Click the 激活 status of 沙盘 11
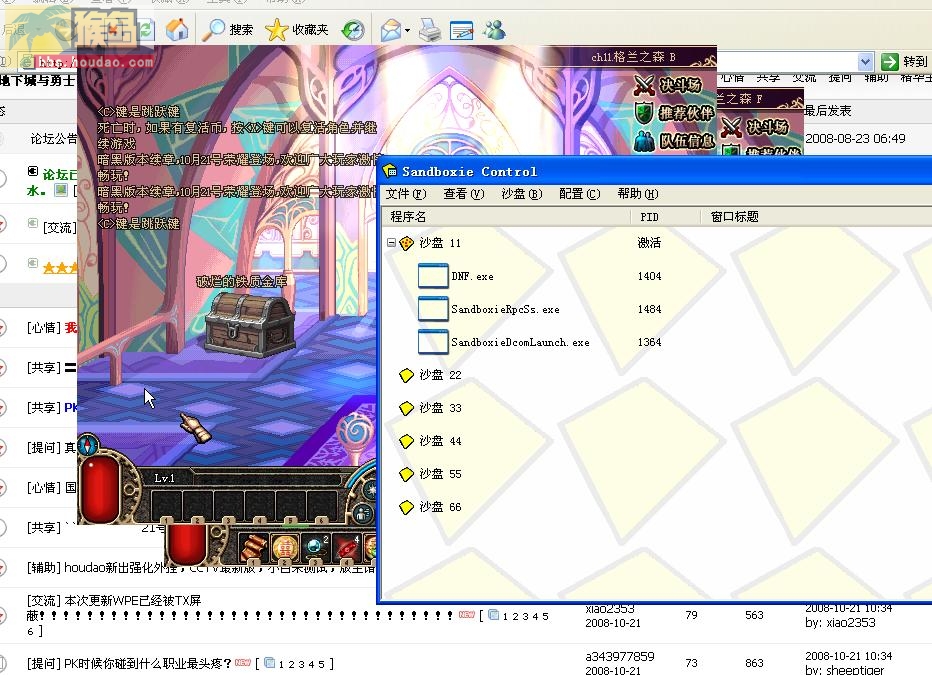This screenshot has width=932, height=675. coord(649,242)
